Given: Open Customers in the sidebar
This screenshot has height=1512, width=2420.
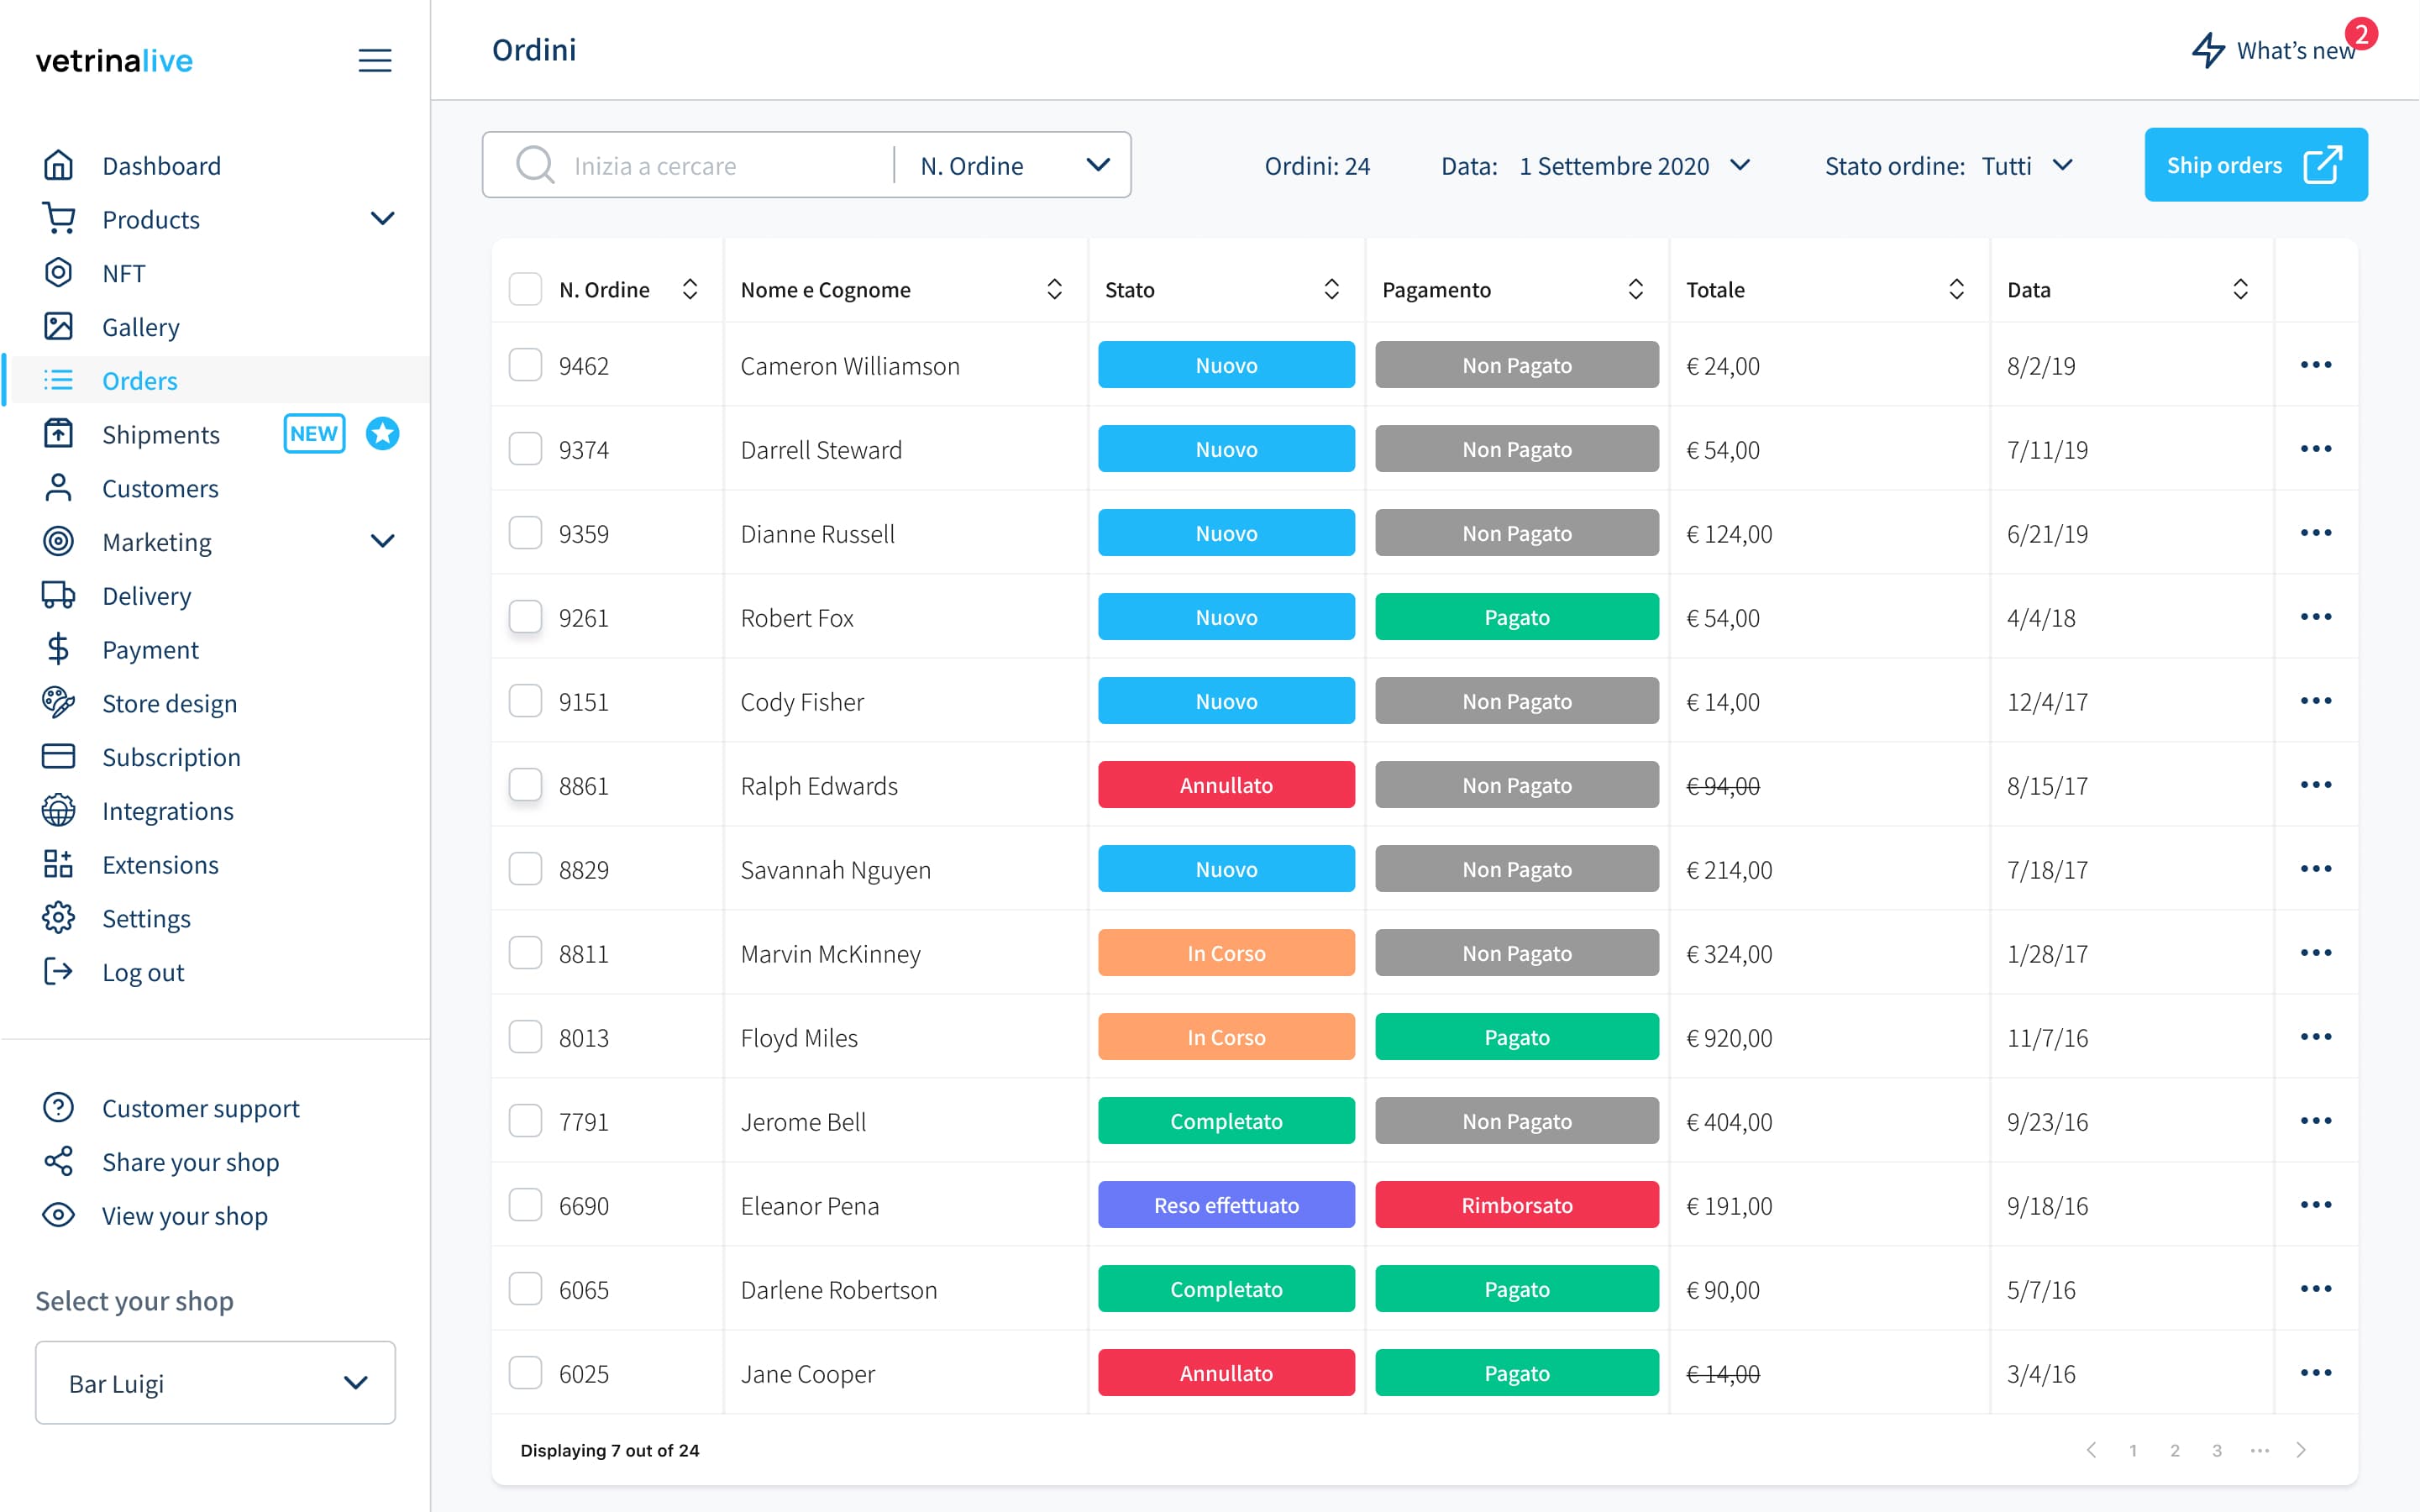Looking at the screenshot, I should (160, 488).
